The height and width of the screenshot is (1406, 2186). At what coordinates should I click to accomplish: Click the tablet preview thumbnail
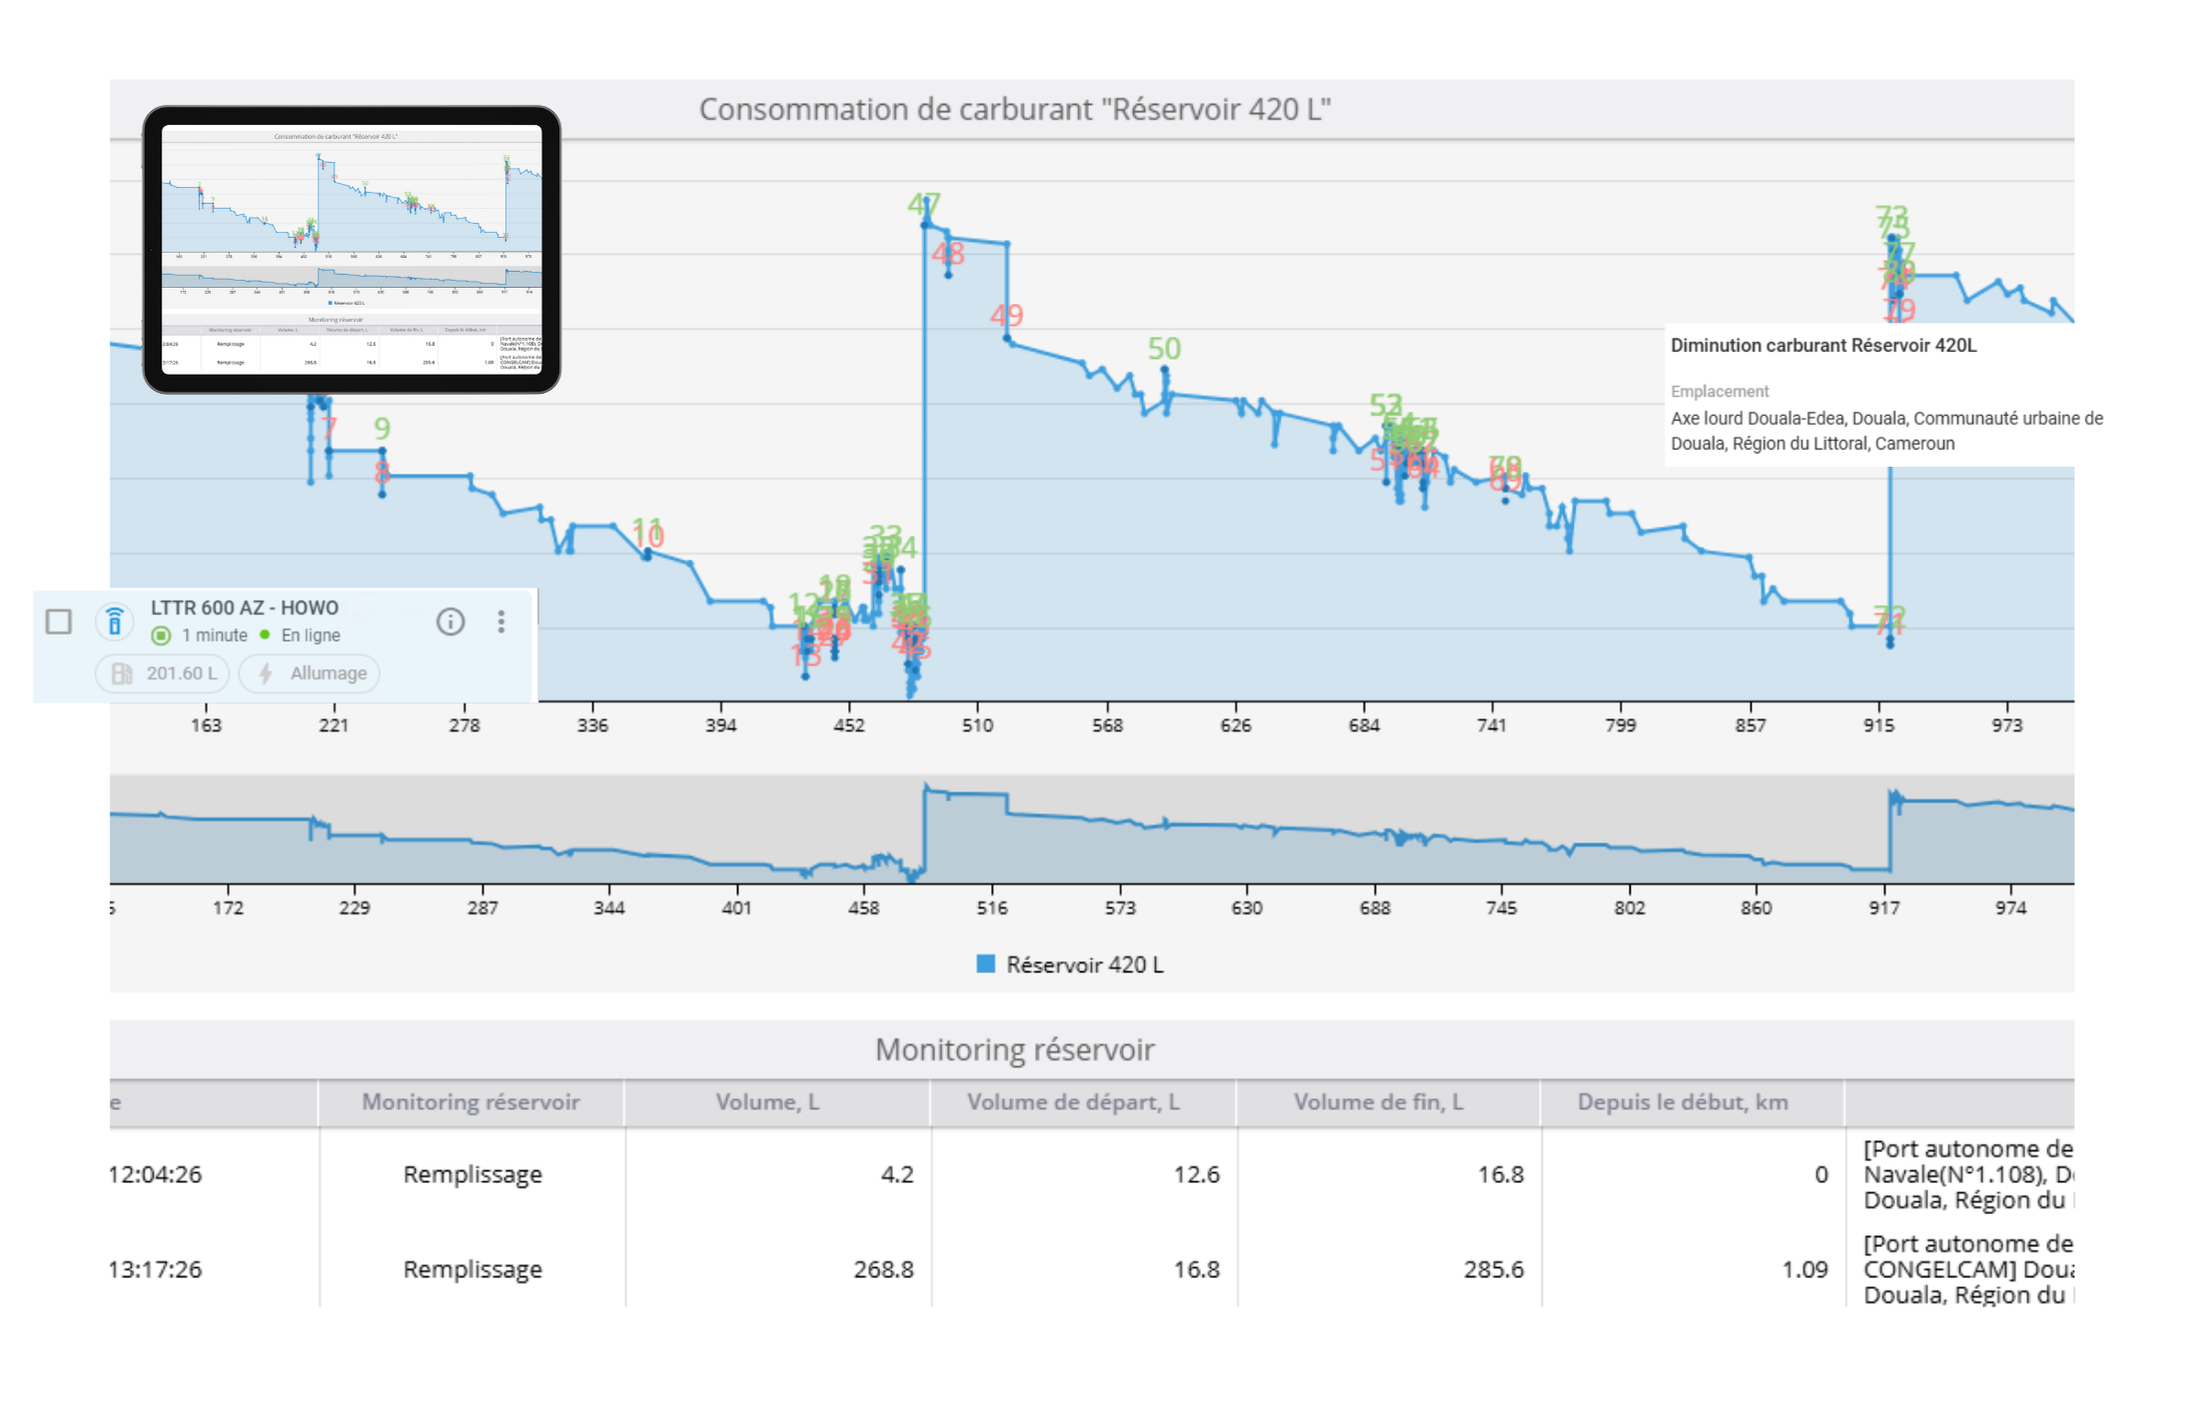351,249
